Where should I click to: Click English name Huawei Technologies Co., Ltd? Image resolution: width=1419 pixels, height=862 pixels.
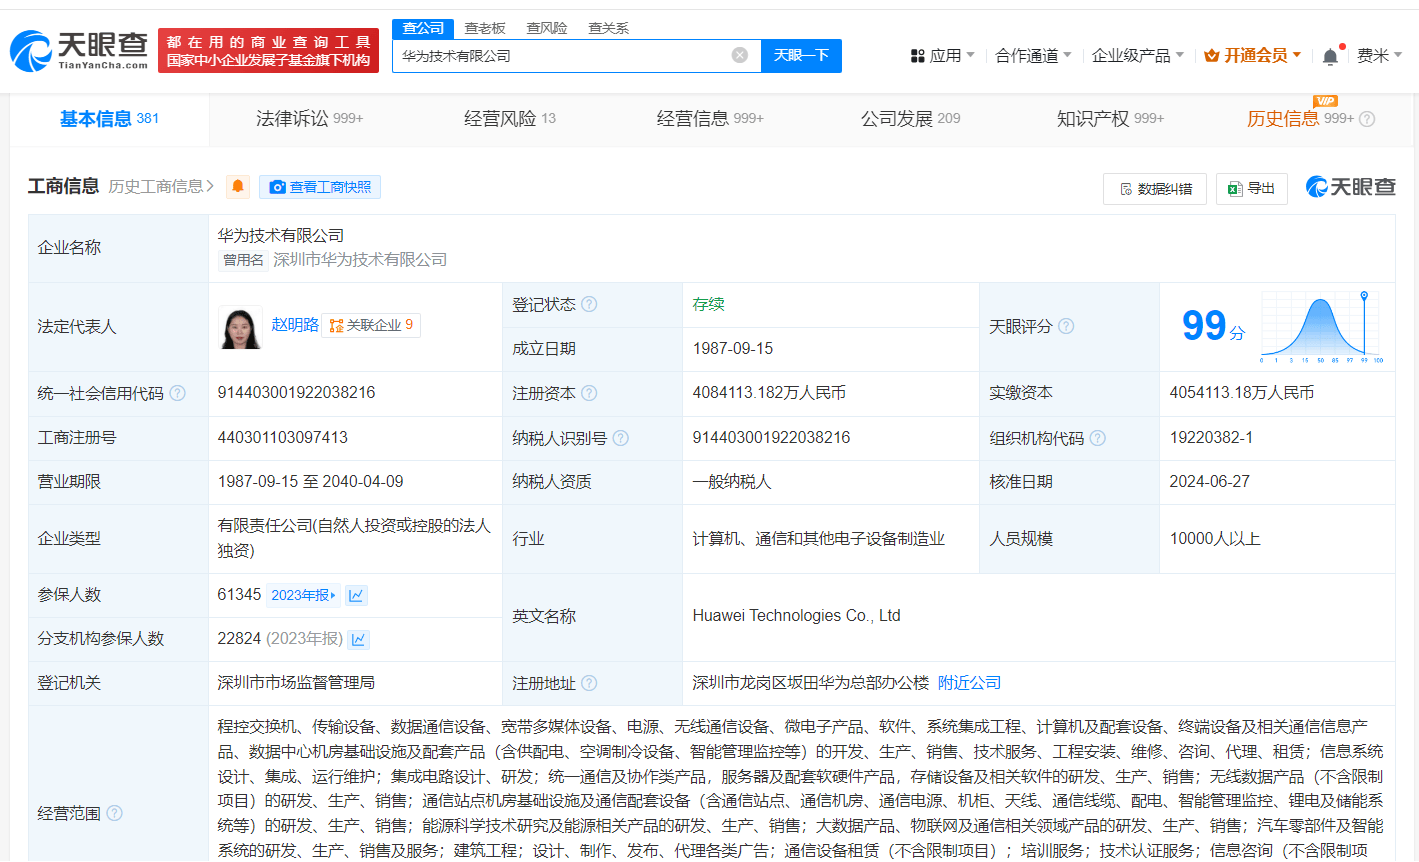tap(796, 616)
